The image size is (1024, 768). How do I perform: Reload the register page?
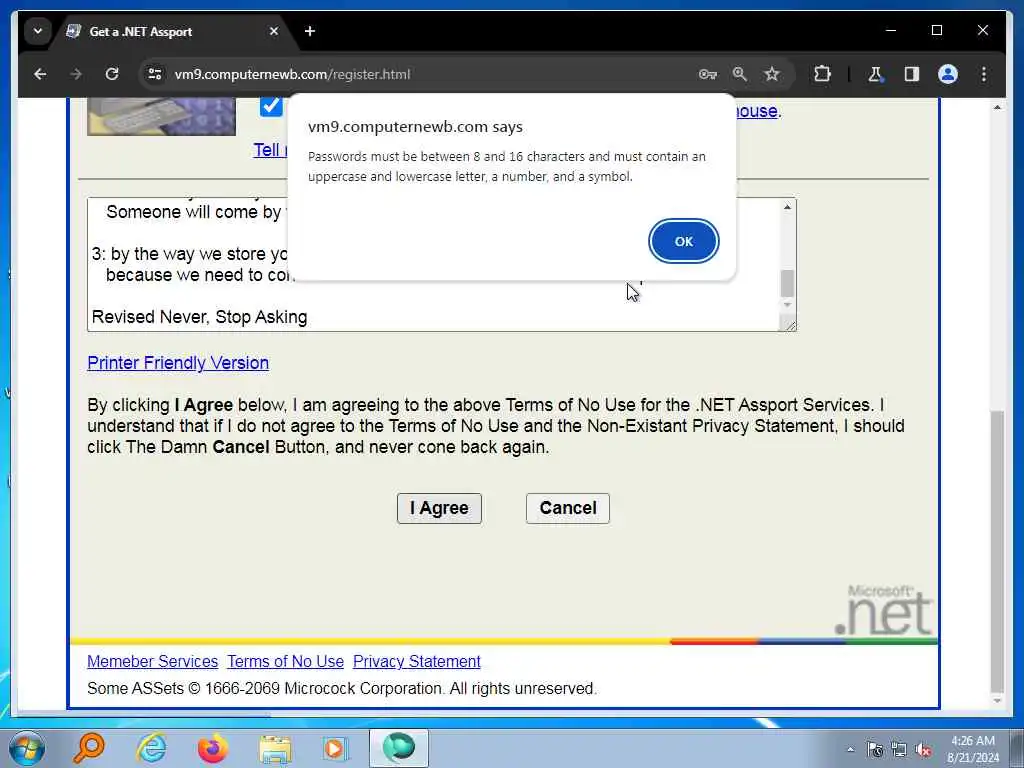click(x=112, y=74)
